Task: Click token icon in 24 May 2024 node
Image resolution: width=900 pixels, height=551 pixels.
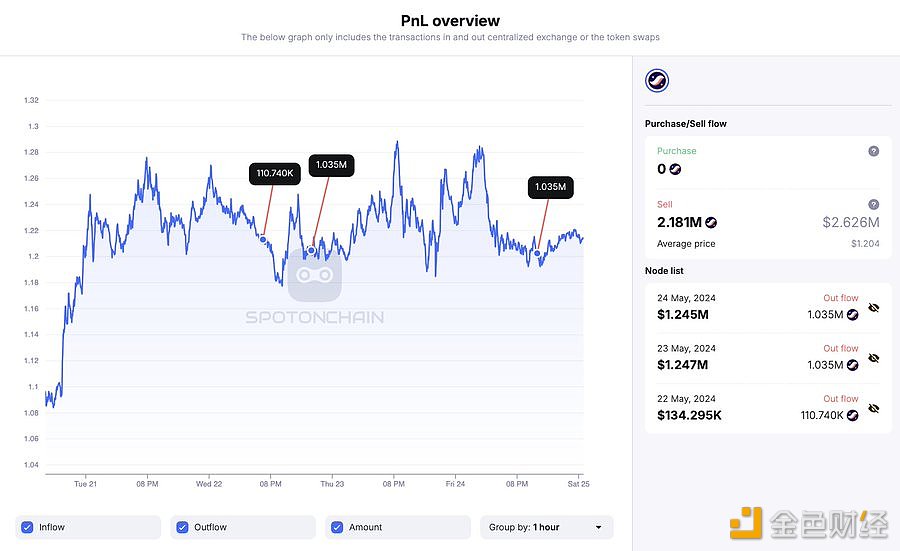Action: click(852, 315)
